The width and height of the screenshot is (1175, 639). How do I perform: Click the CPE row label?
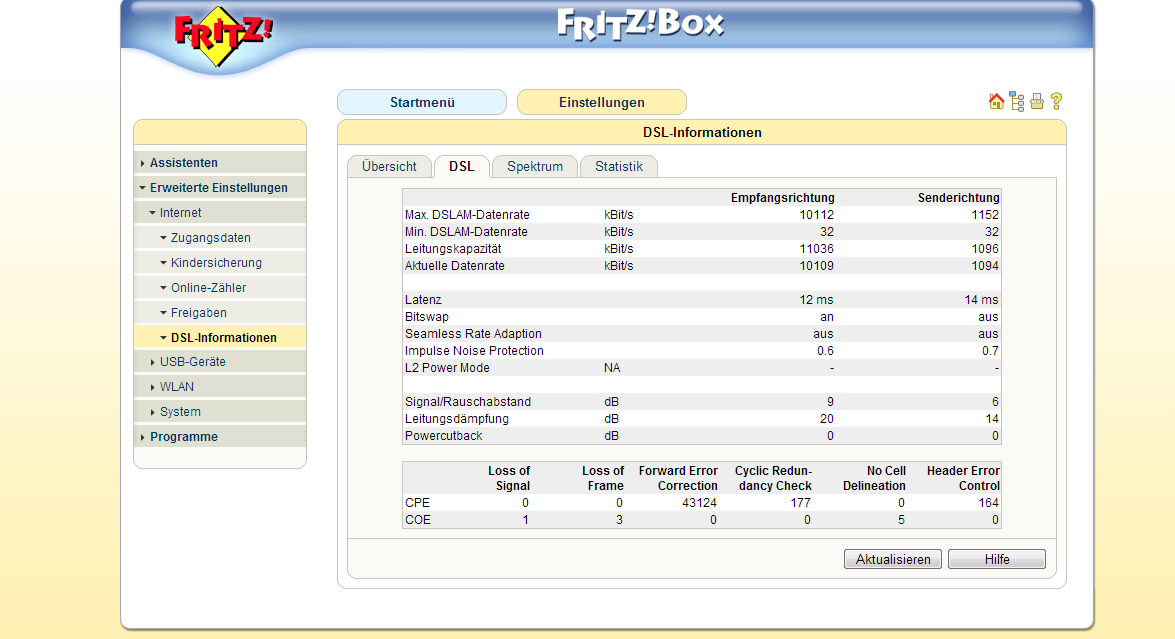(x=417, y=503)
